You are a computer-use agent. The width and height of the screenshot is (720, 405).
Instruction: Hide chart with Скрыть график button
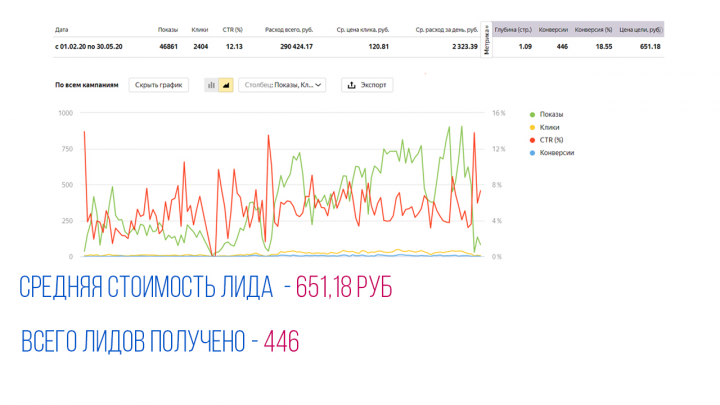click(158, 85)
